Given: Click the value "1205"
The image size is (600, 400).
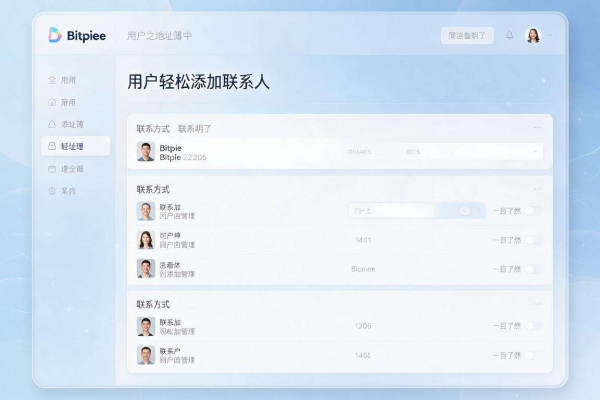Looking at the screenshot, I should [x=363, y=326].
